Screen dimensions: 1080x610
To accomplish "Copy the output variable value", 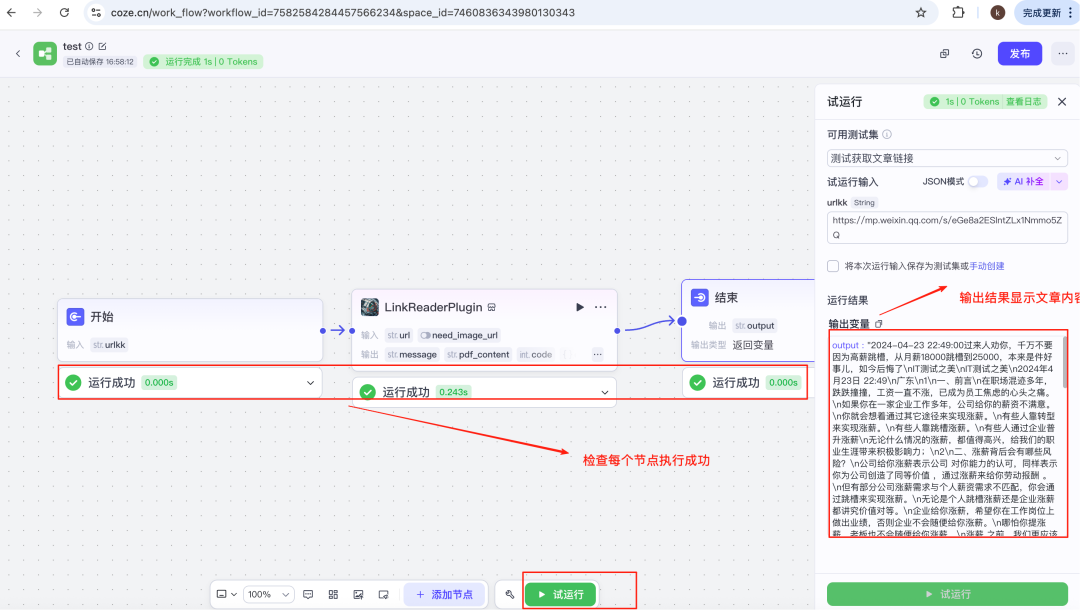I will (878, 324).
